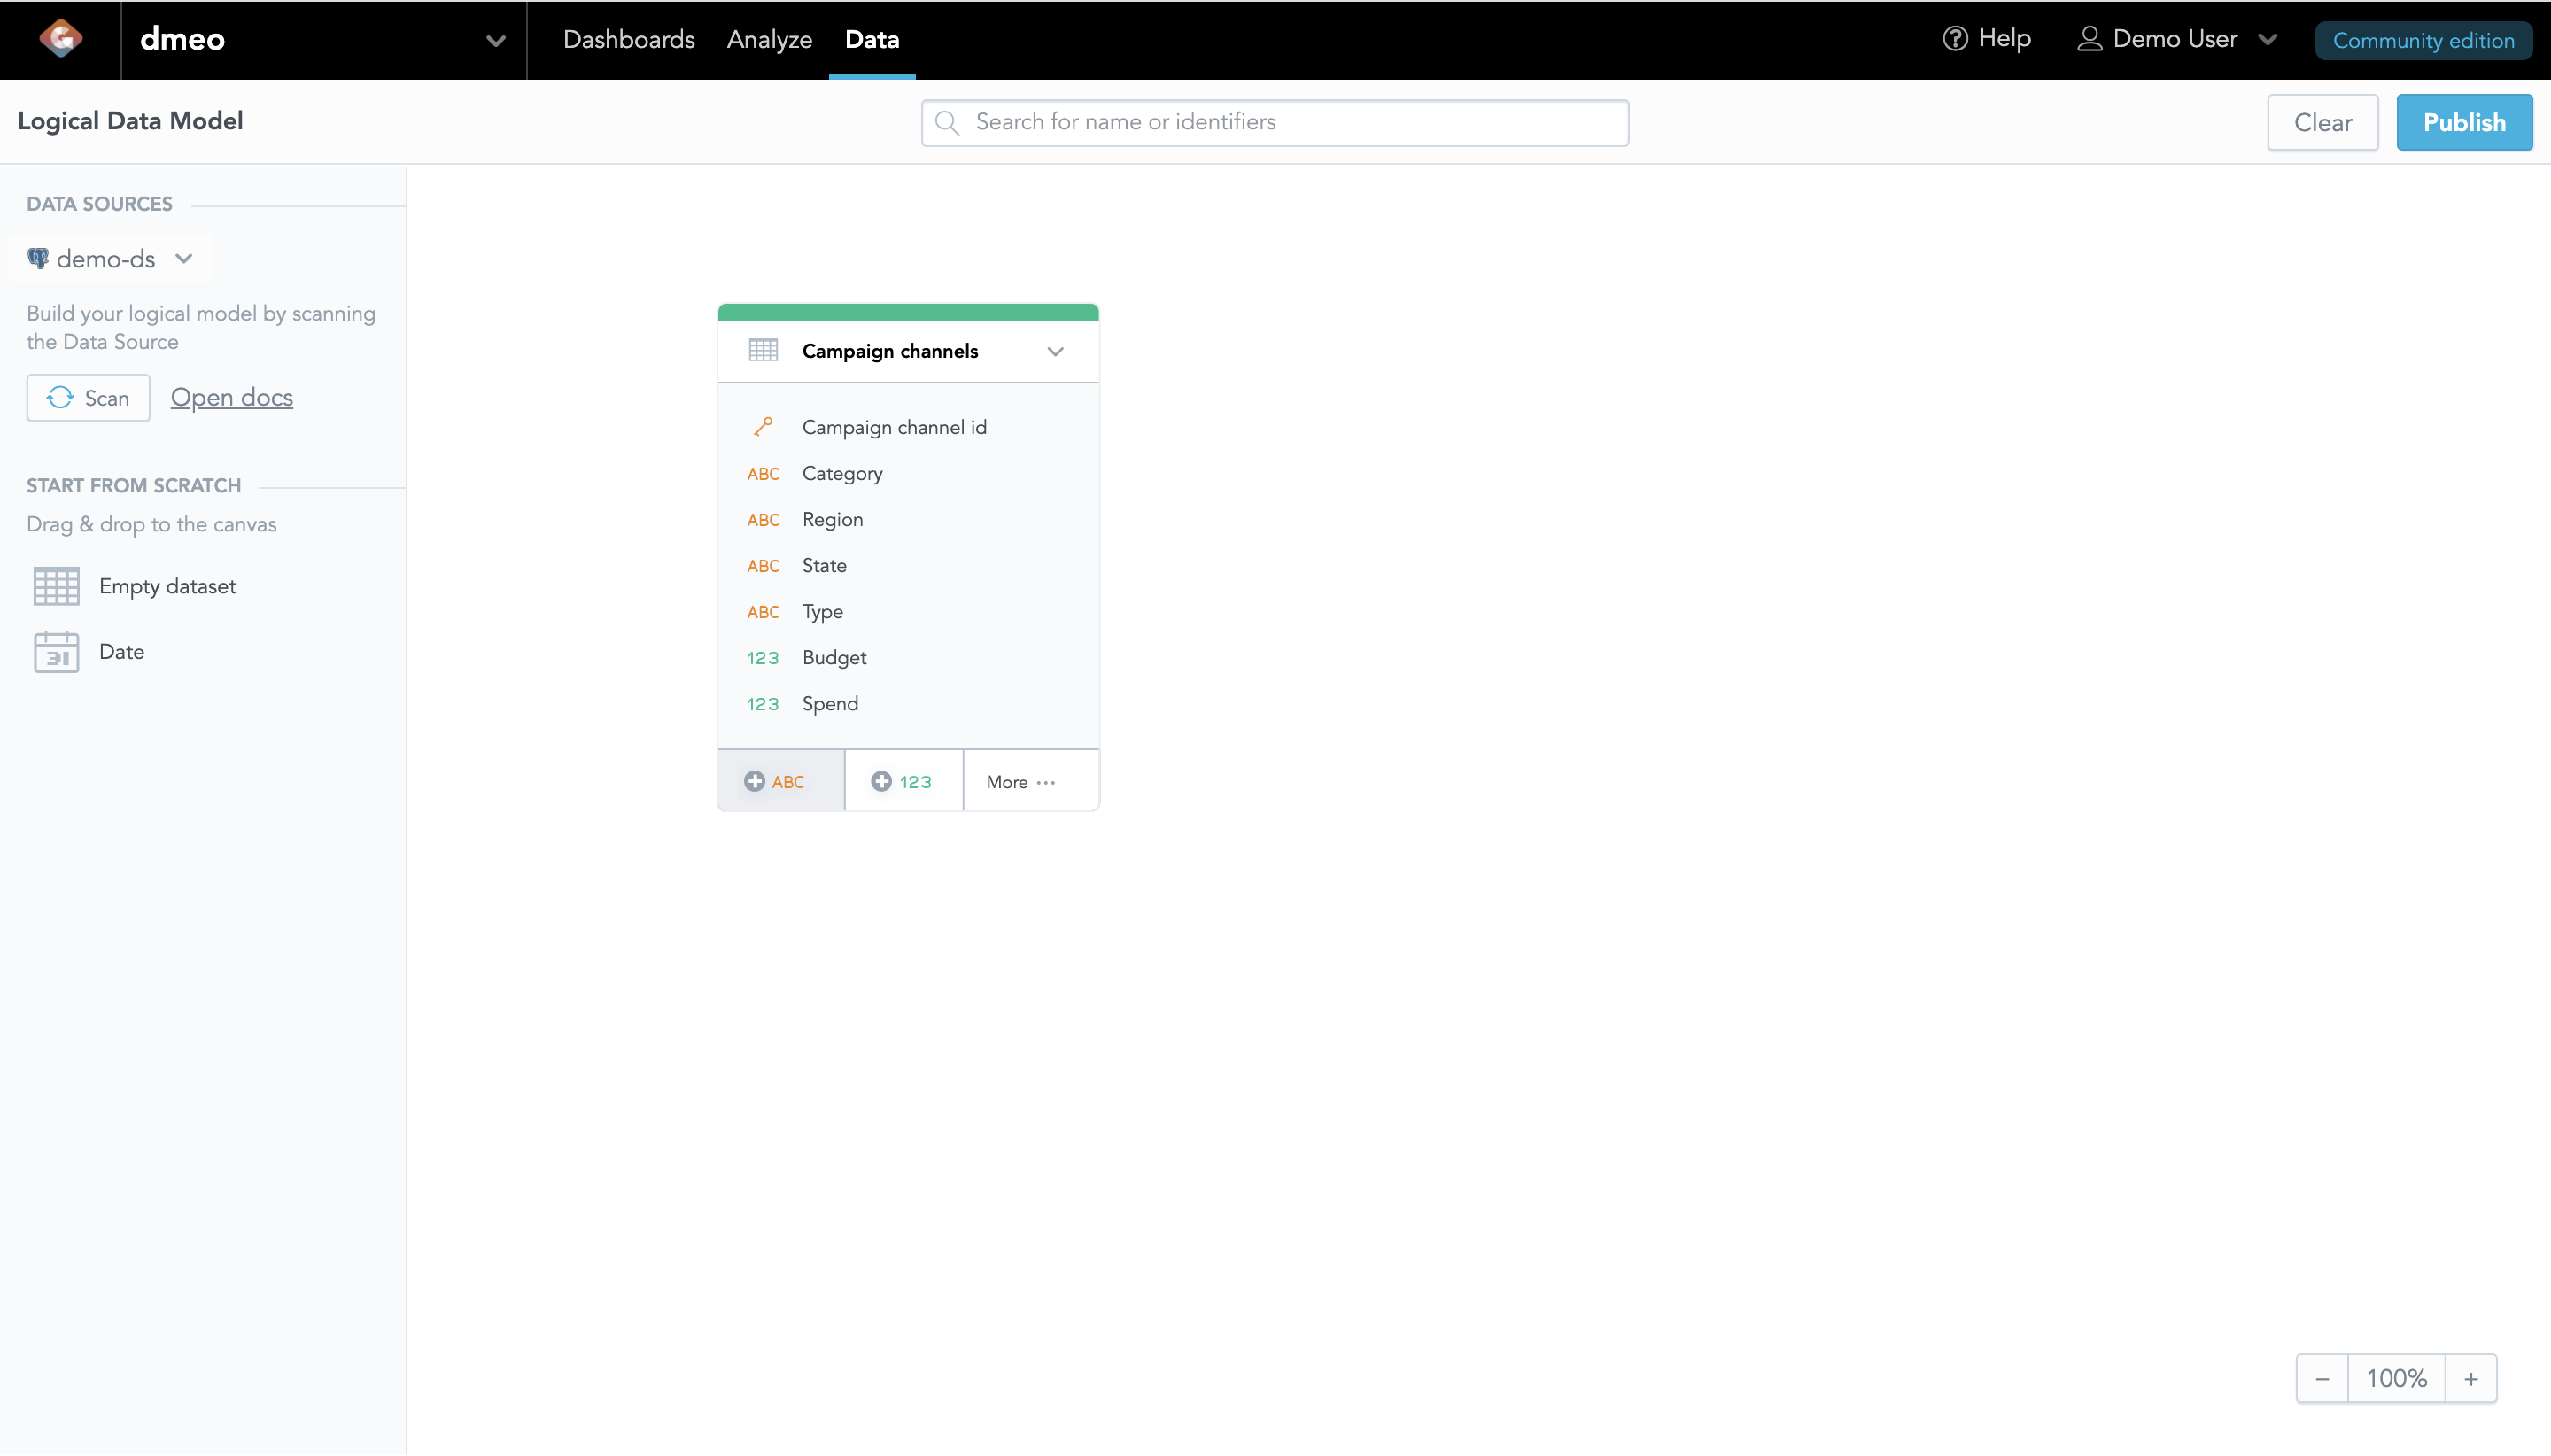Click the ABC icon beside Region

click(763, 520)
